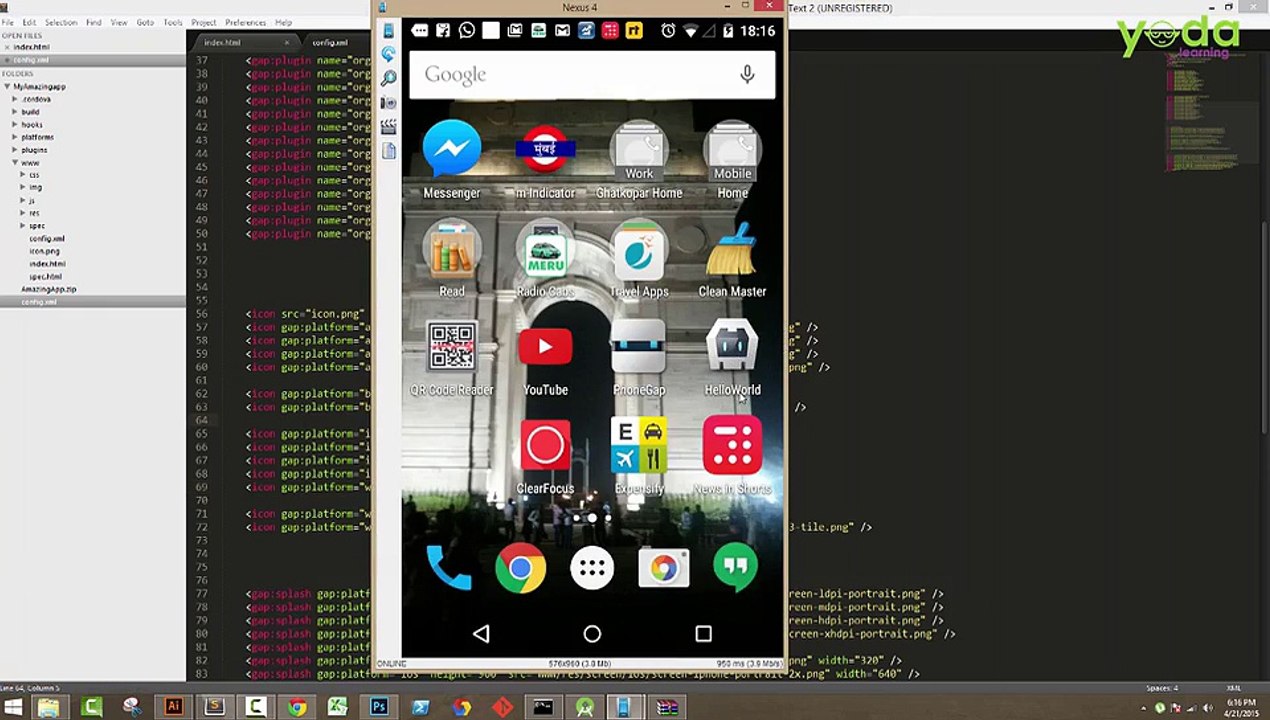
Task: Open the Radio Cabs folder
Action: (545, 249)
